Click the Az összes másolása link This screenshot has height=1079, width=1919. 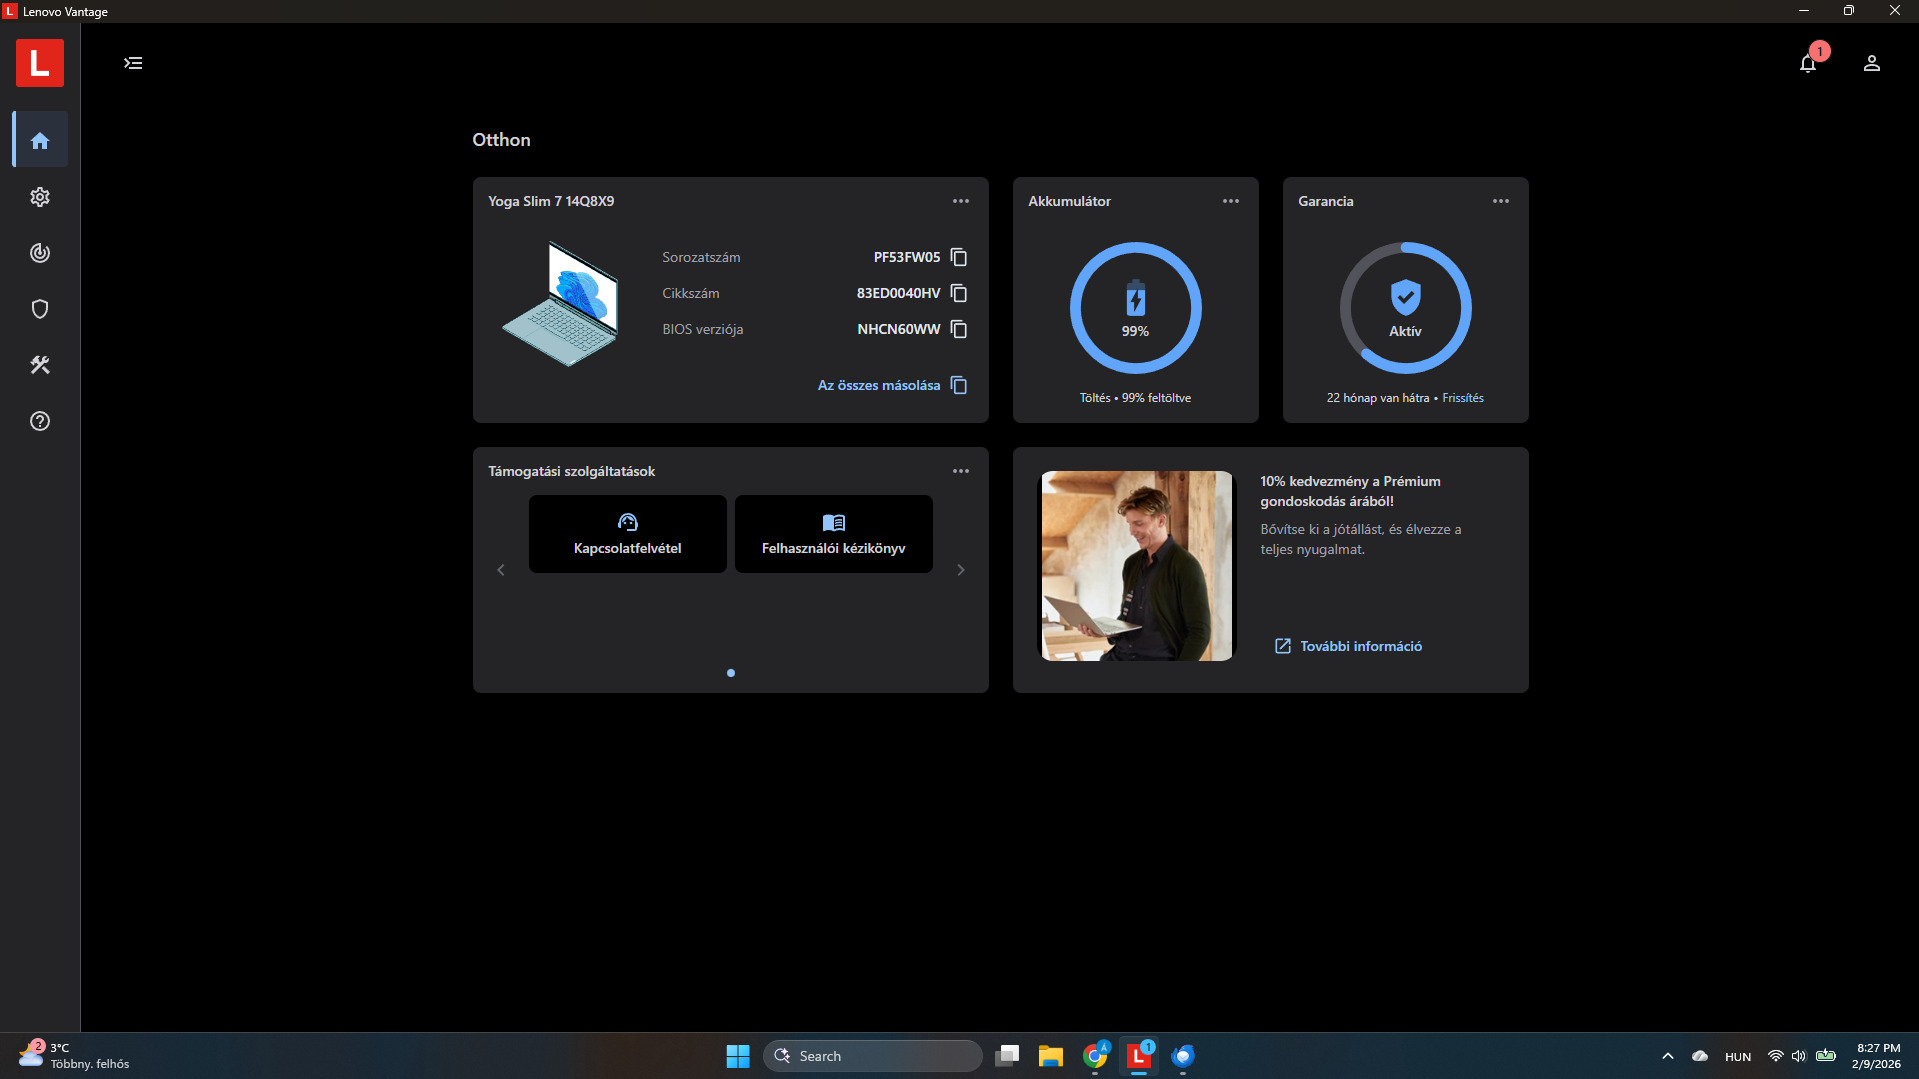click(879, 385)
